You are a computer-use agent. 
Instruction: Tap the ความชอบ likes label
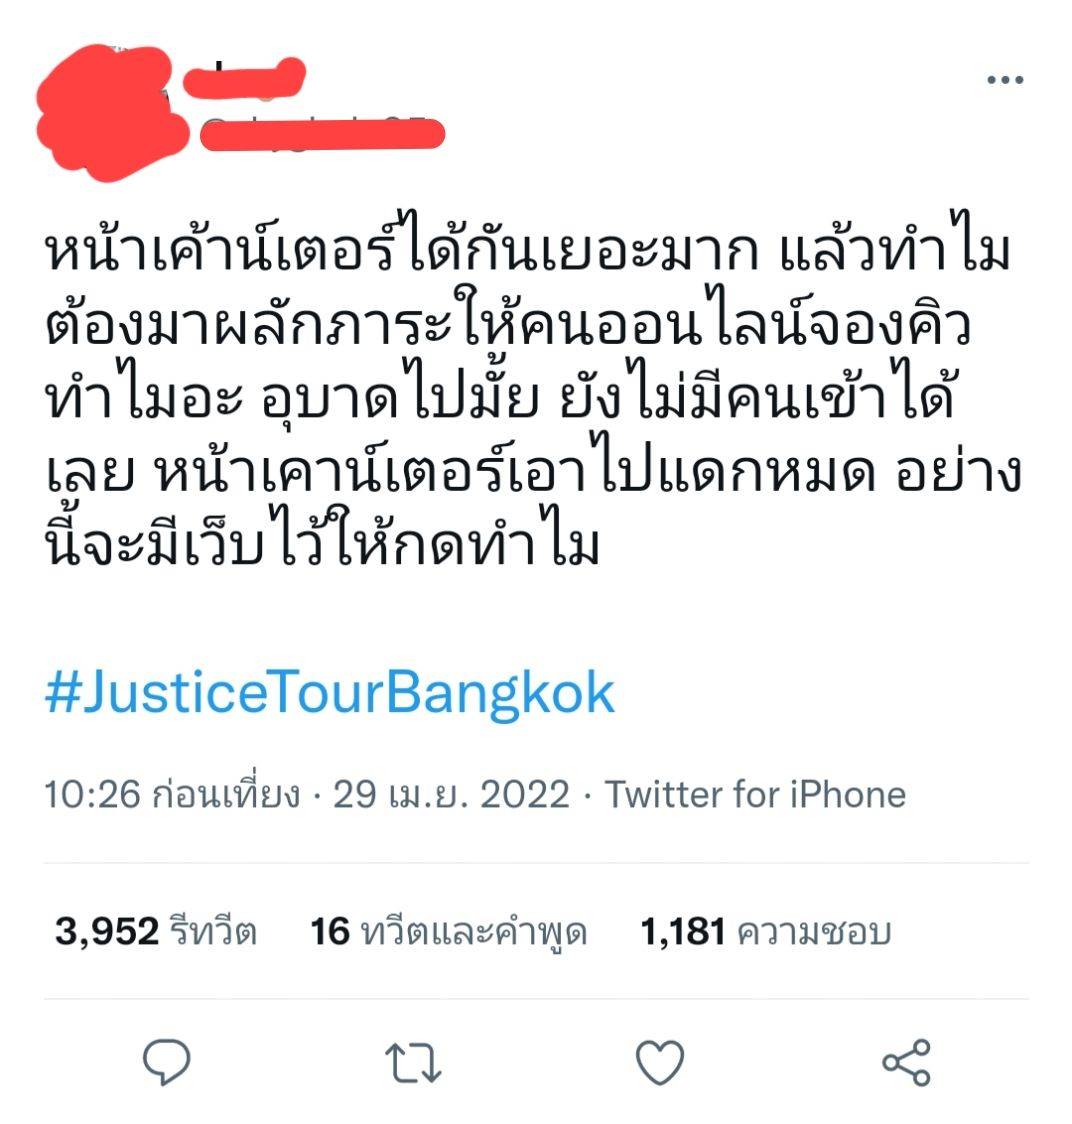814,933
